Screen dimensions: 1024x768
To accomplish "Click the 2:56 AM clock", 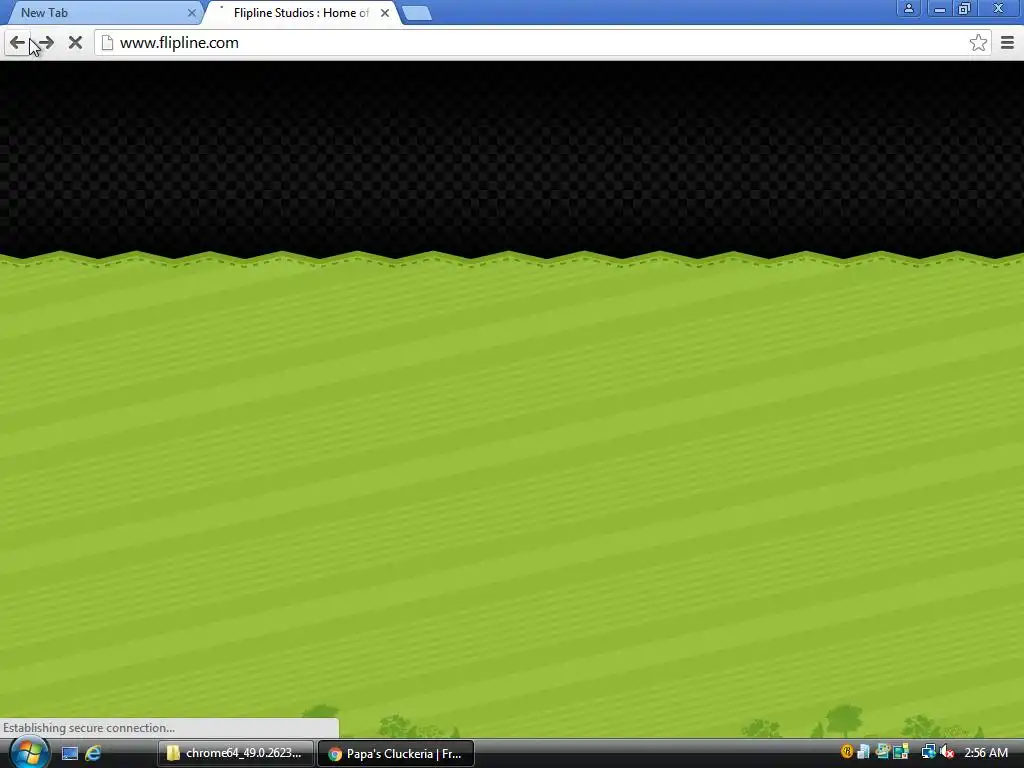I will click(x=985, y=753).
